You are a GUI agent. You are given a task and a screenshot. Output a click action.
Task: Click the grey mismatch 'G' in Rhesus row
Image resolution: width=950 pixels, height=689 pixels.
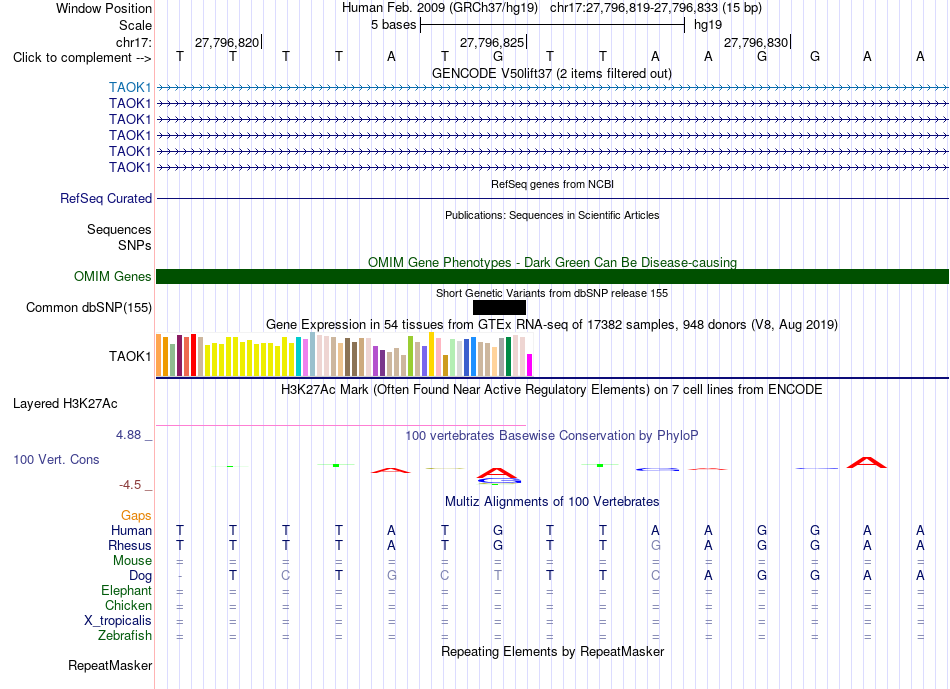(656, 545)
